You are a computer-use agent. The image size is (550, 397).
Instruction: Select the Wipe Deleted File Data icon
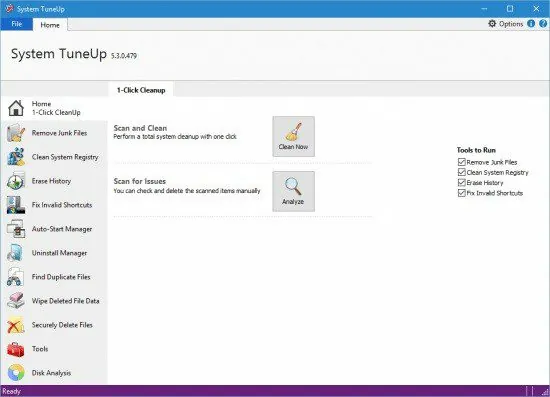[16, 301]
